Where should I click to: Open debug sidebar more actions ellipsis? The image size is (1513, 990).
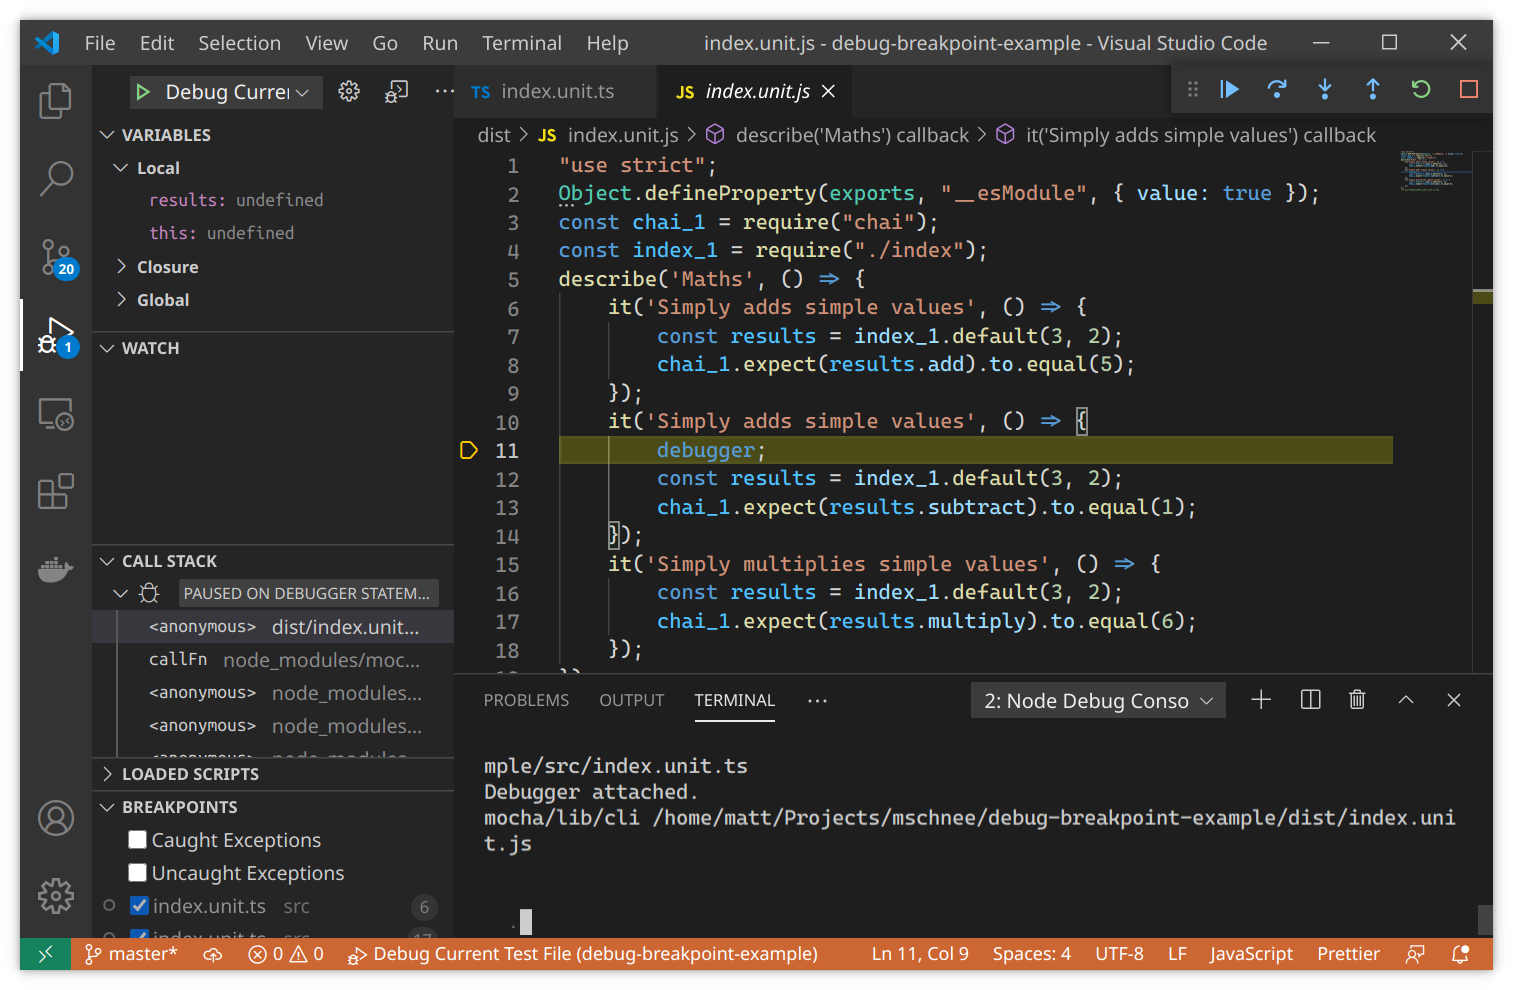pyautogui.click(x=444, y=92)
